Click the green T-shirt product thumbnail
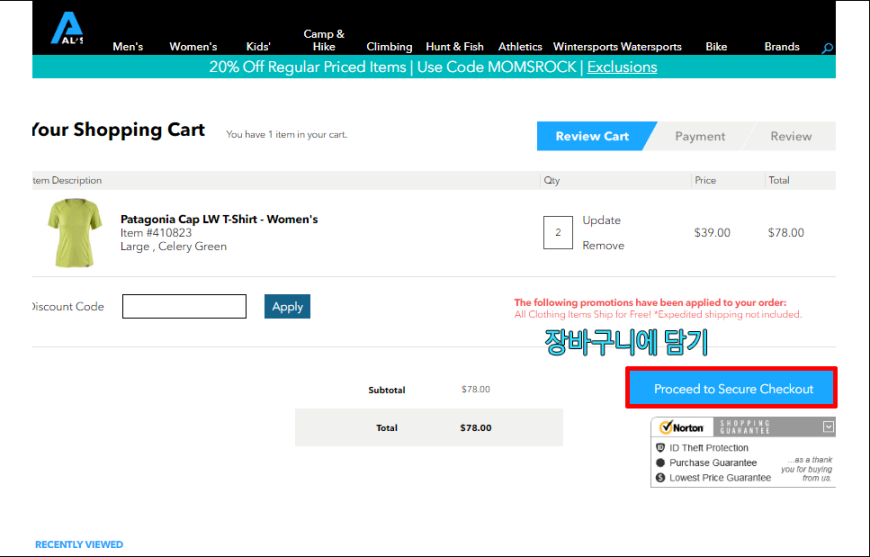 (75, 233)
